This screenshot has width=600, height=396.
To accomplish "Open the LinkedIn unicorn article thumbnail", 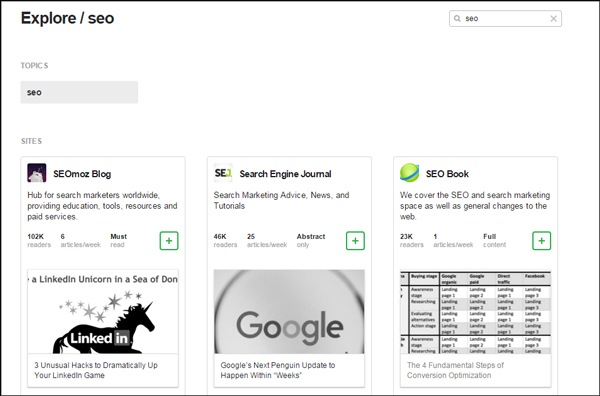I will (103, 311).
